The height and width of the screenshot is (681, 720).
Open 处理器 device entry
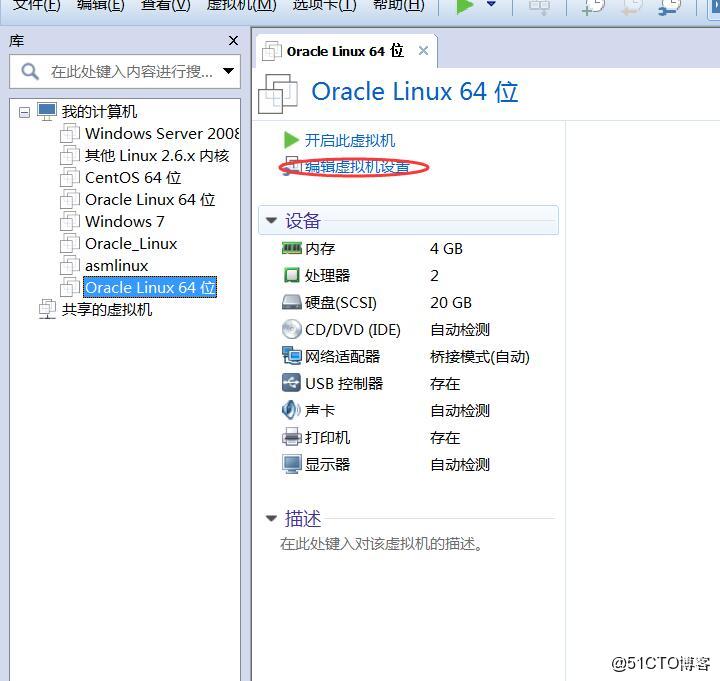click(327, 276)
